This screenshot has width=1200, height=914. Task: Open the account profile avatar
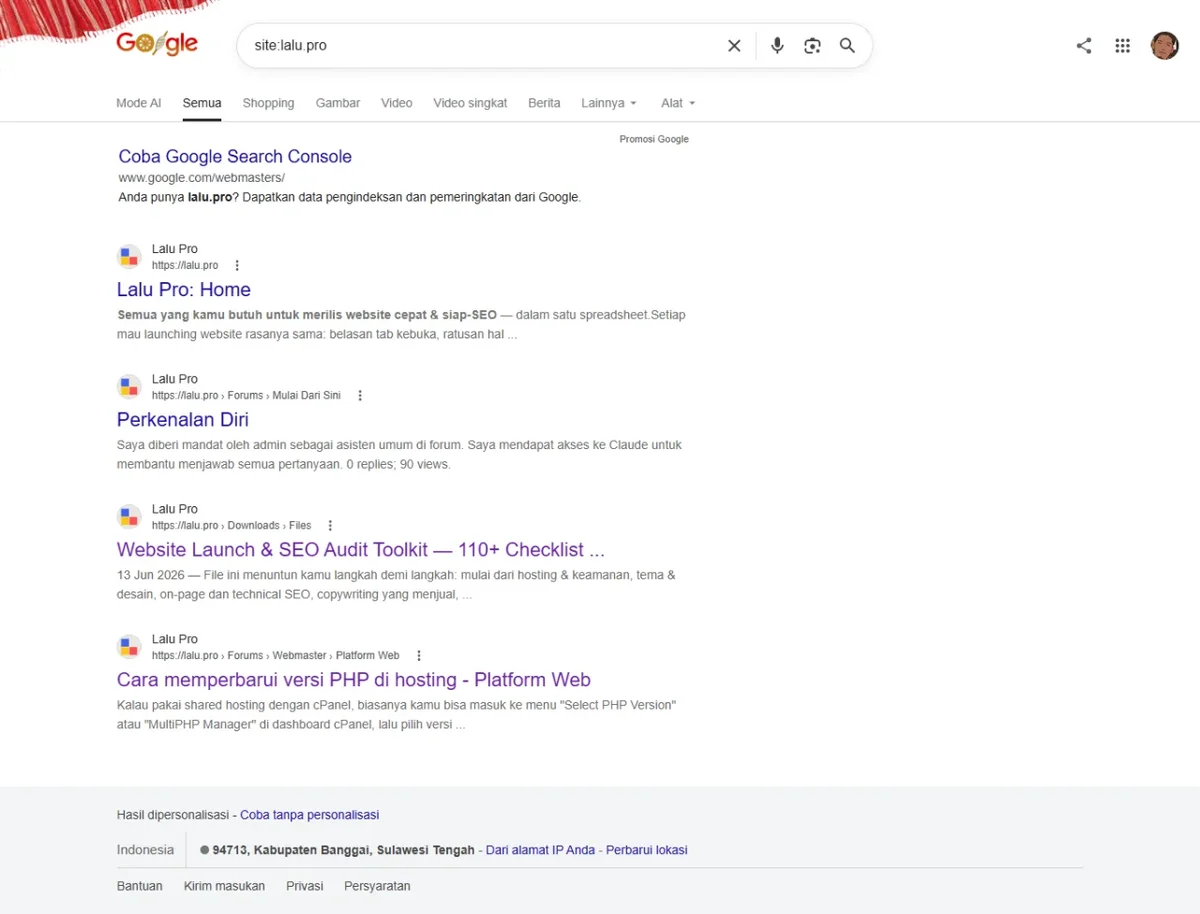click(x=1165, y=45)
